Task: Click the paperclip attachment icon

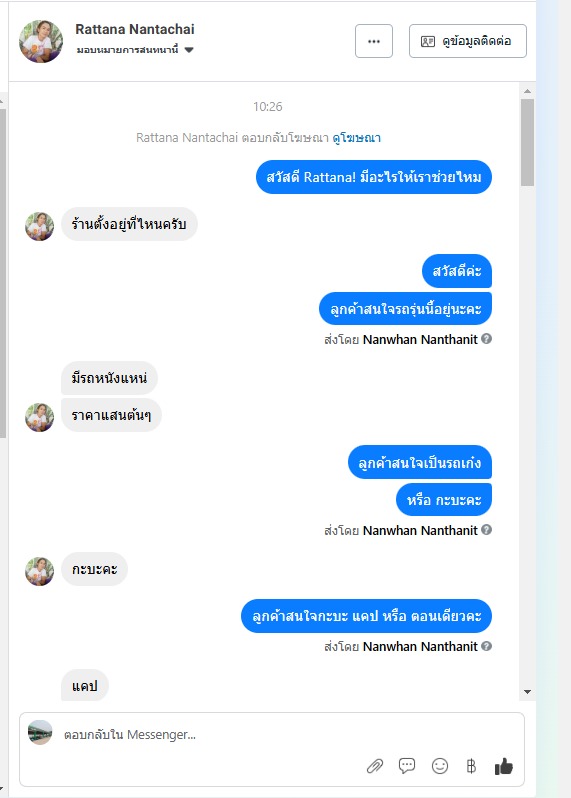Action: point(375,765)
